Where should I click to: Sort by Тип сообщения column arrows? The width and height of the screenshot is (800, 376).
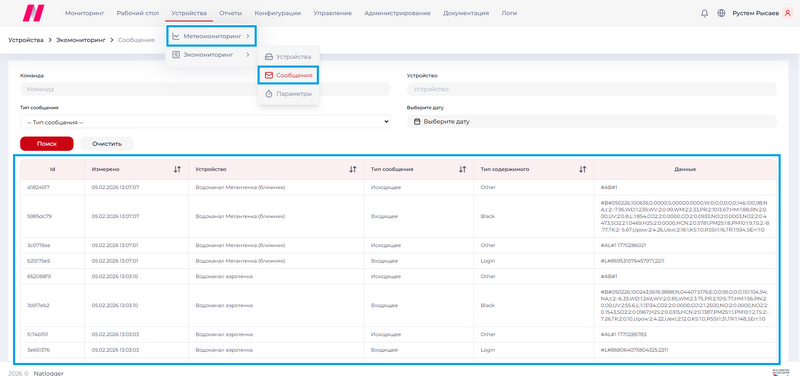[462, 169]
